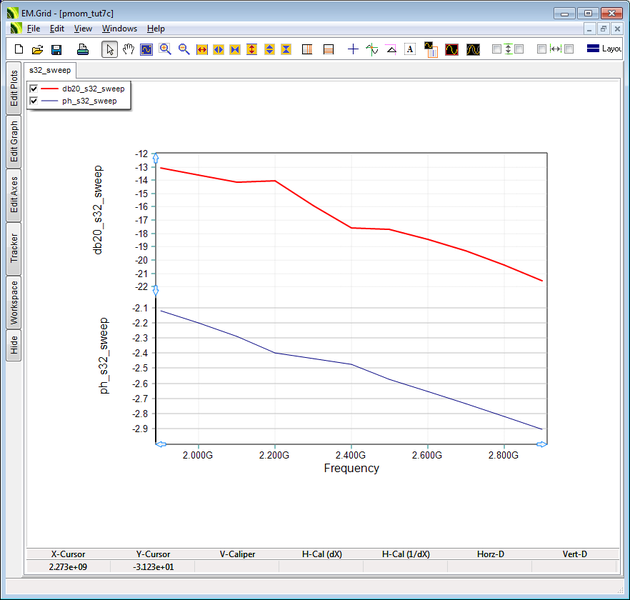Open the View menu

83,29
